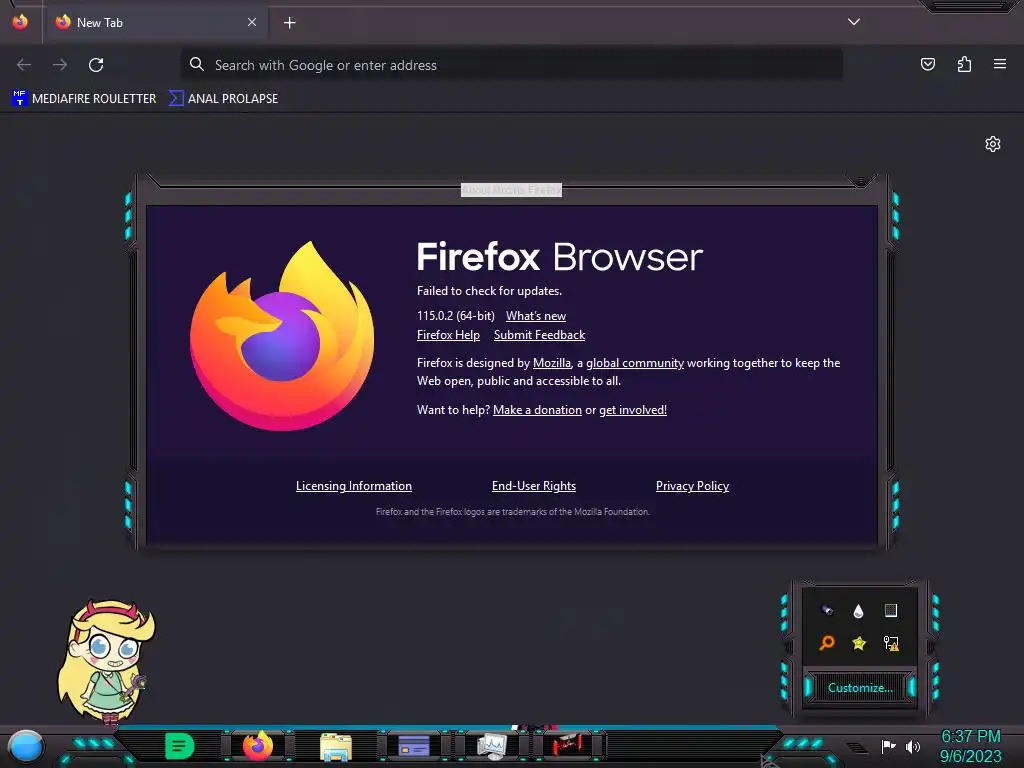Open the What's new link
Image resolution: width=1024 pixels, height=768 pixels.
point(536,316)
